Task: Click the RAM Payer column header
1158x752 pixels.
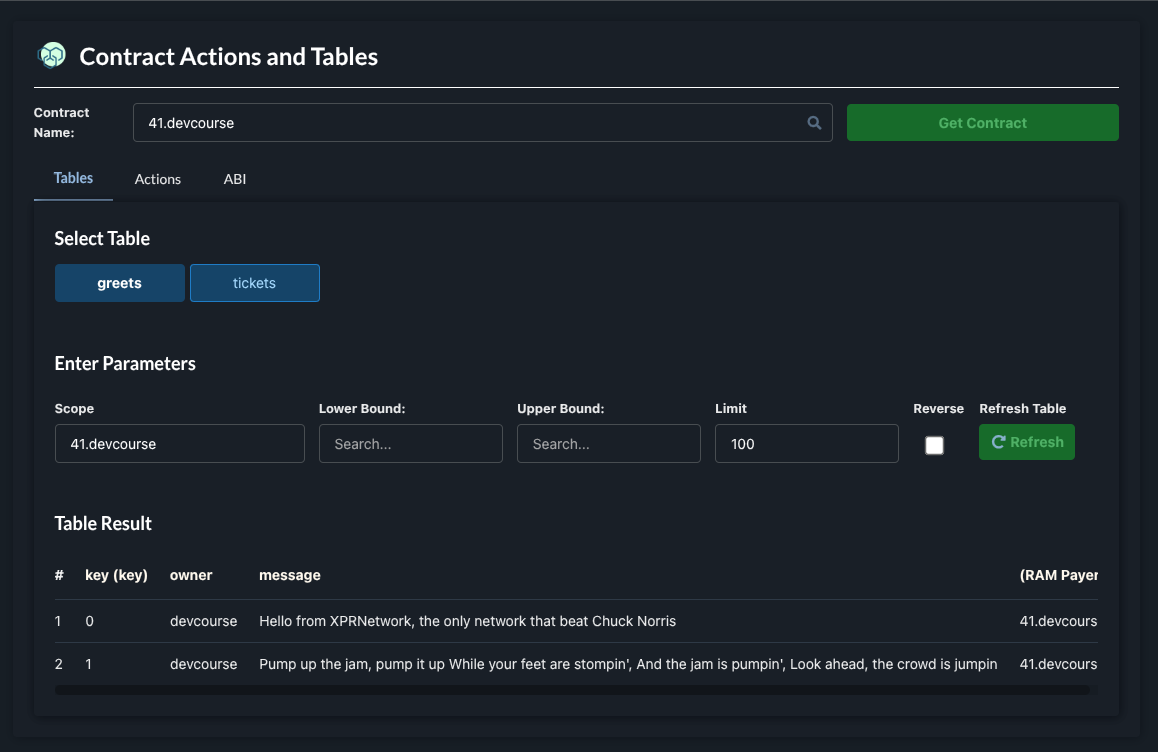Action: [1058, 575]
